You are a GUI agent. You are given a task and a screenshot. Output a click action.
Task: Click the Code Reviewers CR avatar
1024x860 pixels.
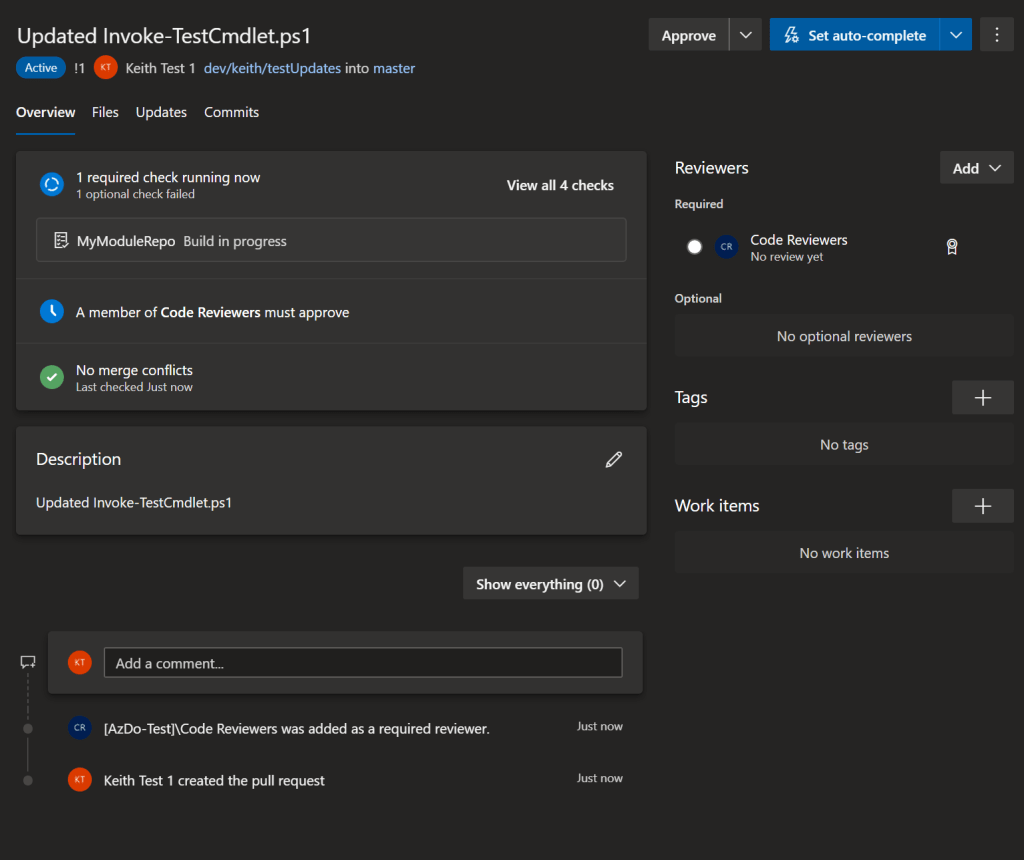click(x=726, y=247)
